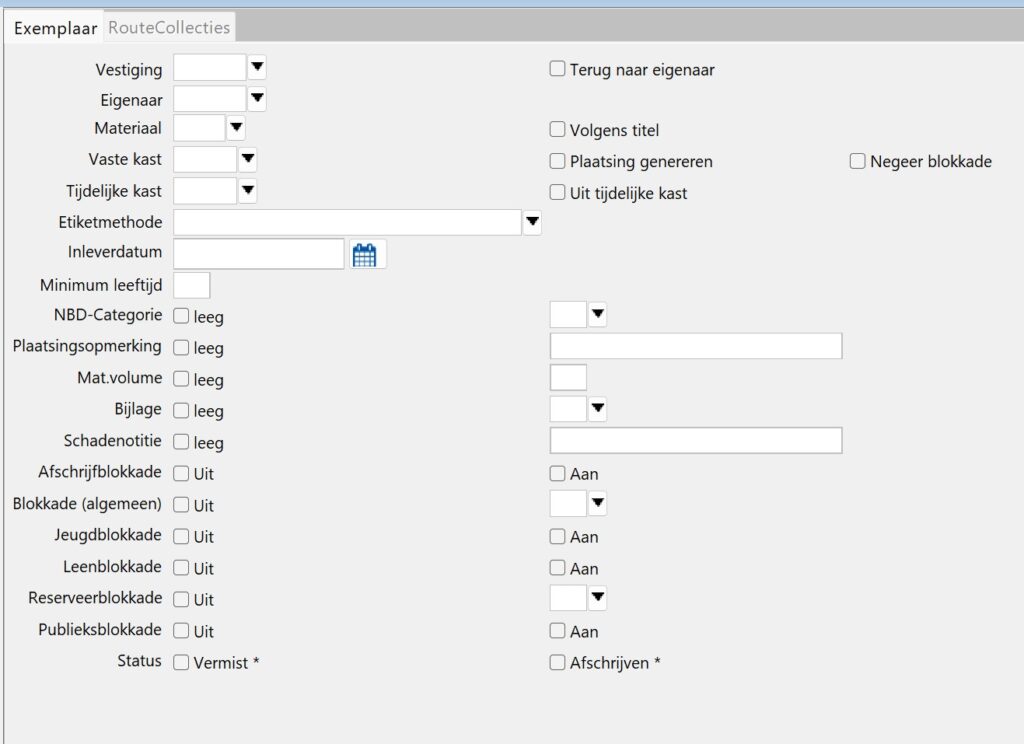Enable the Negeer blokkade checkbox
This screenshot has height=744, width=1024.
tap(858, 161)
